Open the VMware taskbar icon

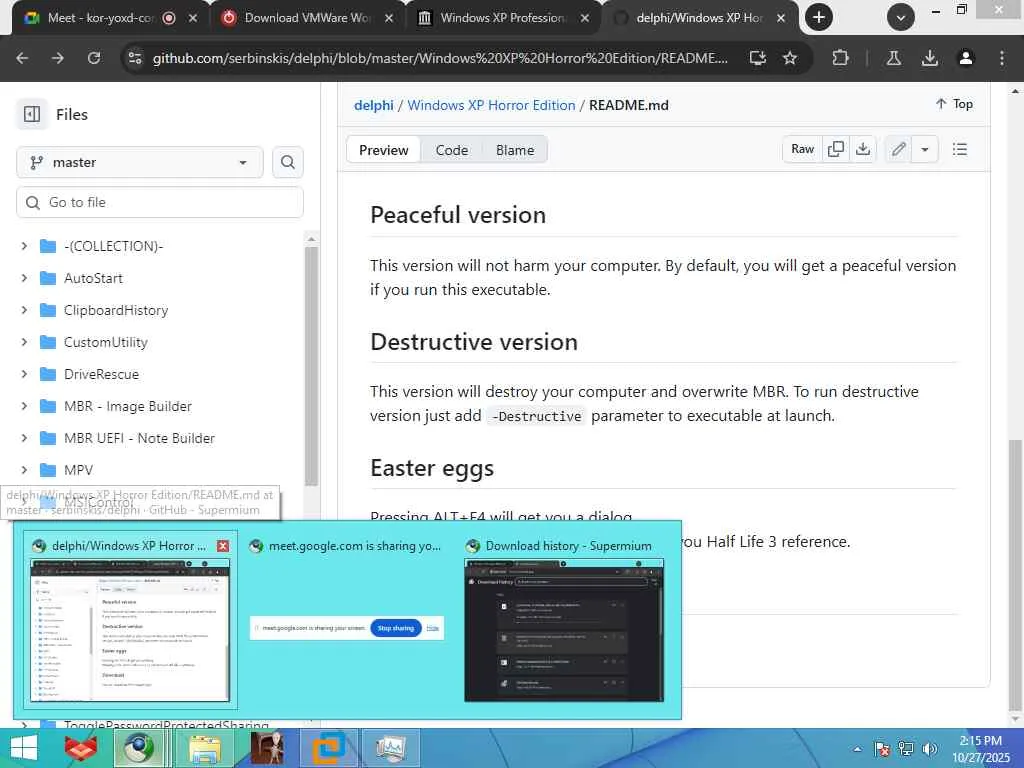[328, 748]
